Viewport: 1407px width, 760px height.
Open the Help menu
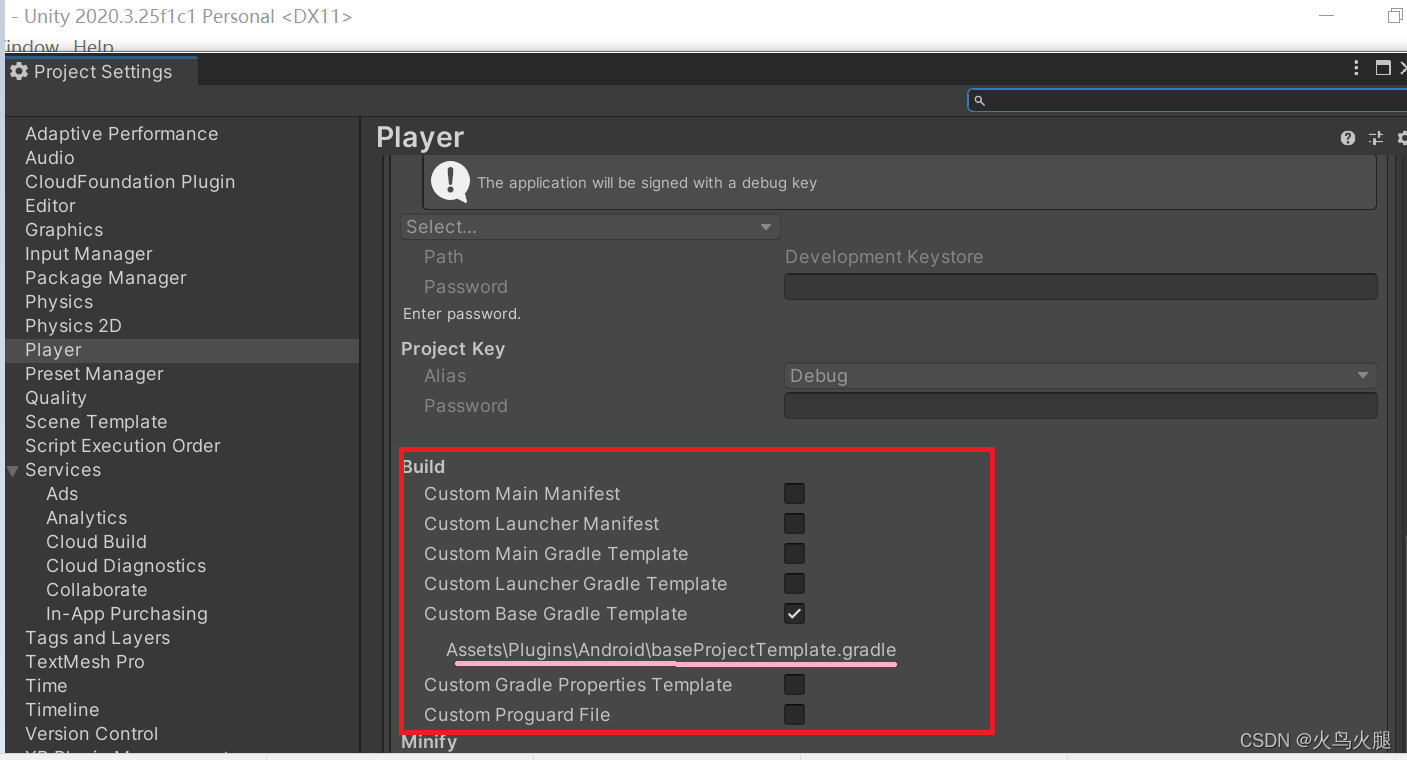click(x=93, y=46)
